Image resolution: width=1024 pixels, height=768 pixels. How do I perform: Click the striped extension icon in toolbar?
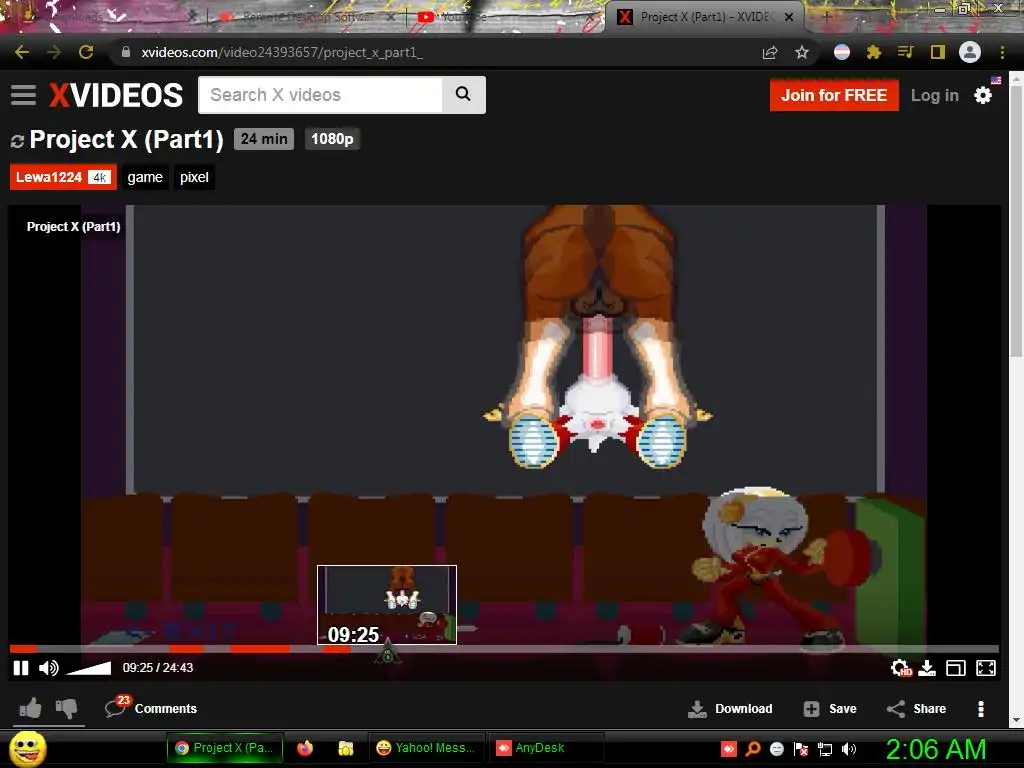[x=842, y=52]
